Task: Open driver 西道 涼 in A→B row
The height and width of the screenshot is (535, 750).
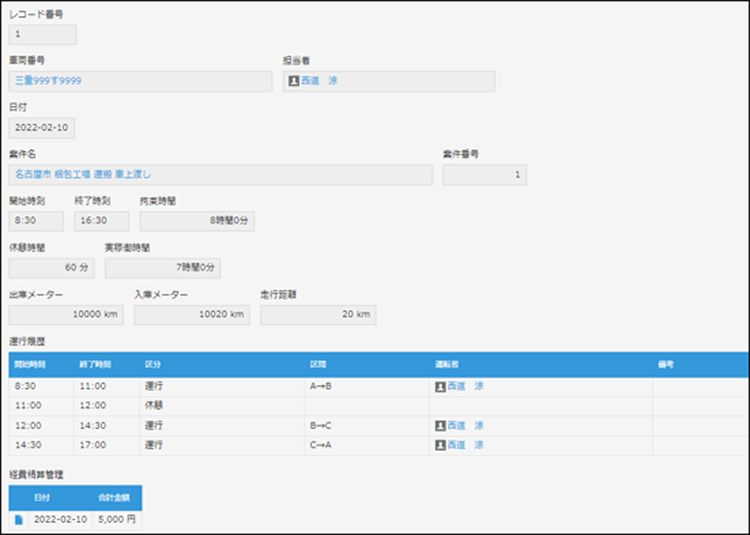Action: pyautogui.click(x=465, y=386)
